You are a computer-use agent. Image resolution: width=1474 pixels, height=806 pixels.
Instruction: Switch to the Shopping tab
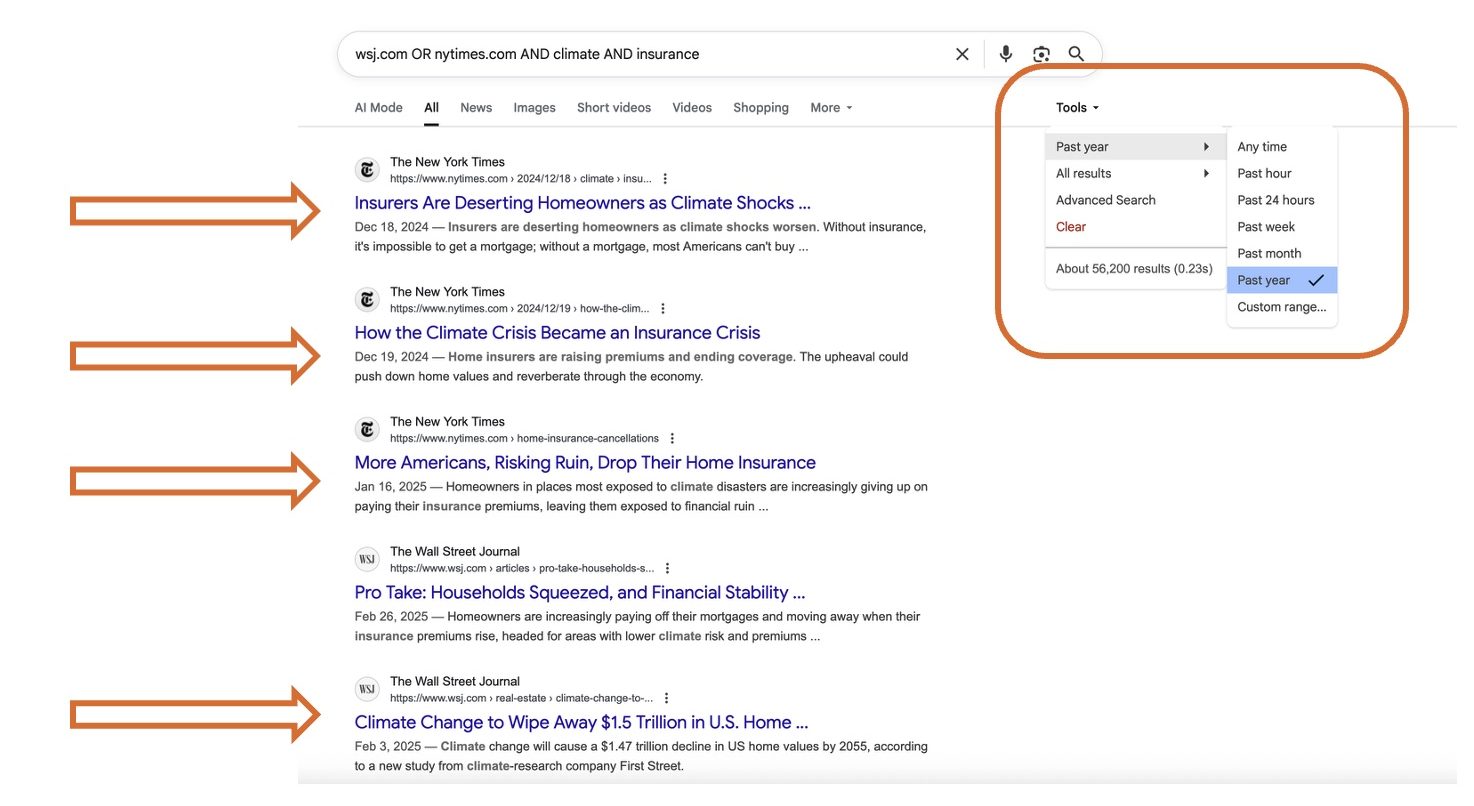[761, 108]
